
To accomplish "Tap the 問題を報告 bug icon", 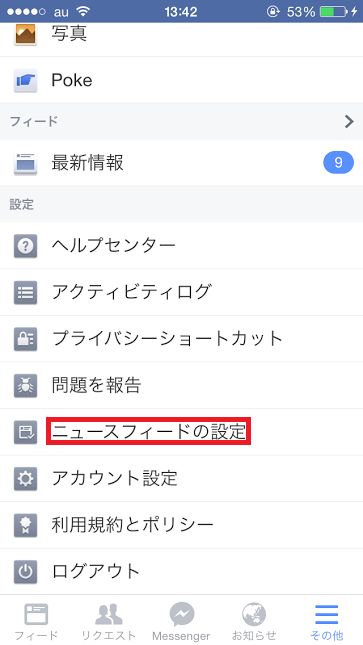I will [26, 385].
